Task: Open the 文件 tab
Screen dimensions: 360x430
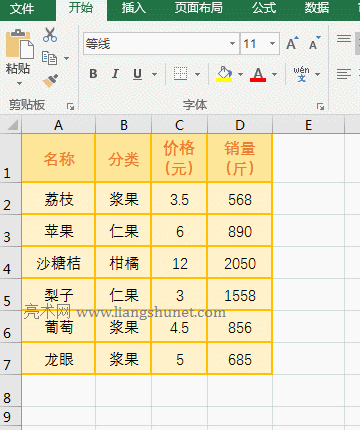Action: tap(22, 9)
